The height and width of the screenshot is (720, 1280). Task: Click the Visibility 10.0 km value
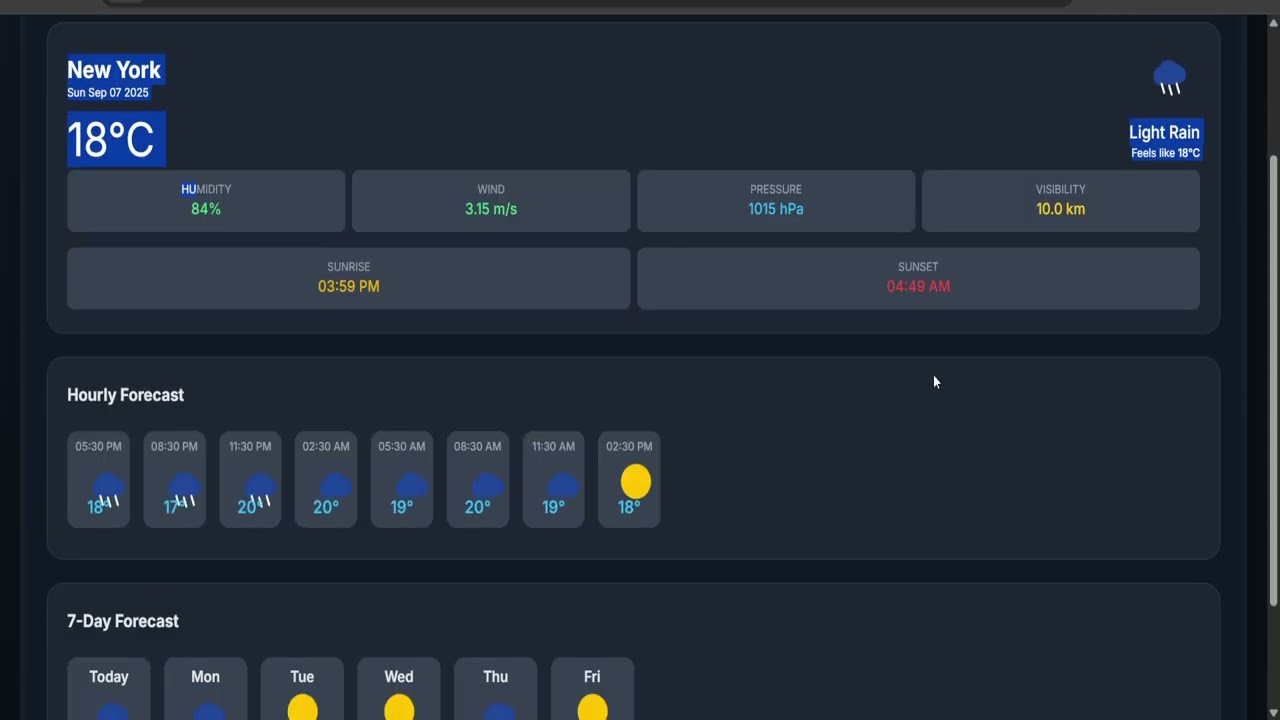tap(1061, 209)
